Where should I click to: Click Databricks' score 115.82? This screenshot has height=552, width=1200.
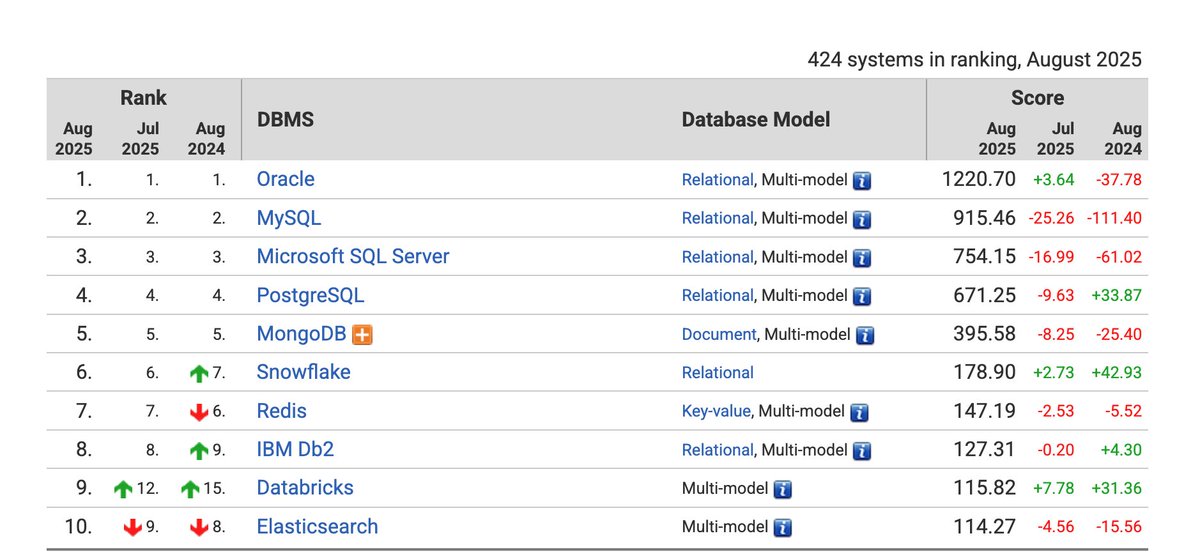click(984, 488)
